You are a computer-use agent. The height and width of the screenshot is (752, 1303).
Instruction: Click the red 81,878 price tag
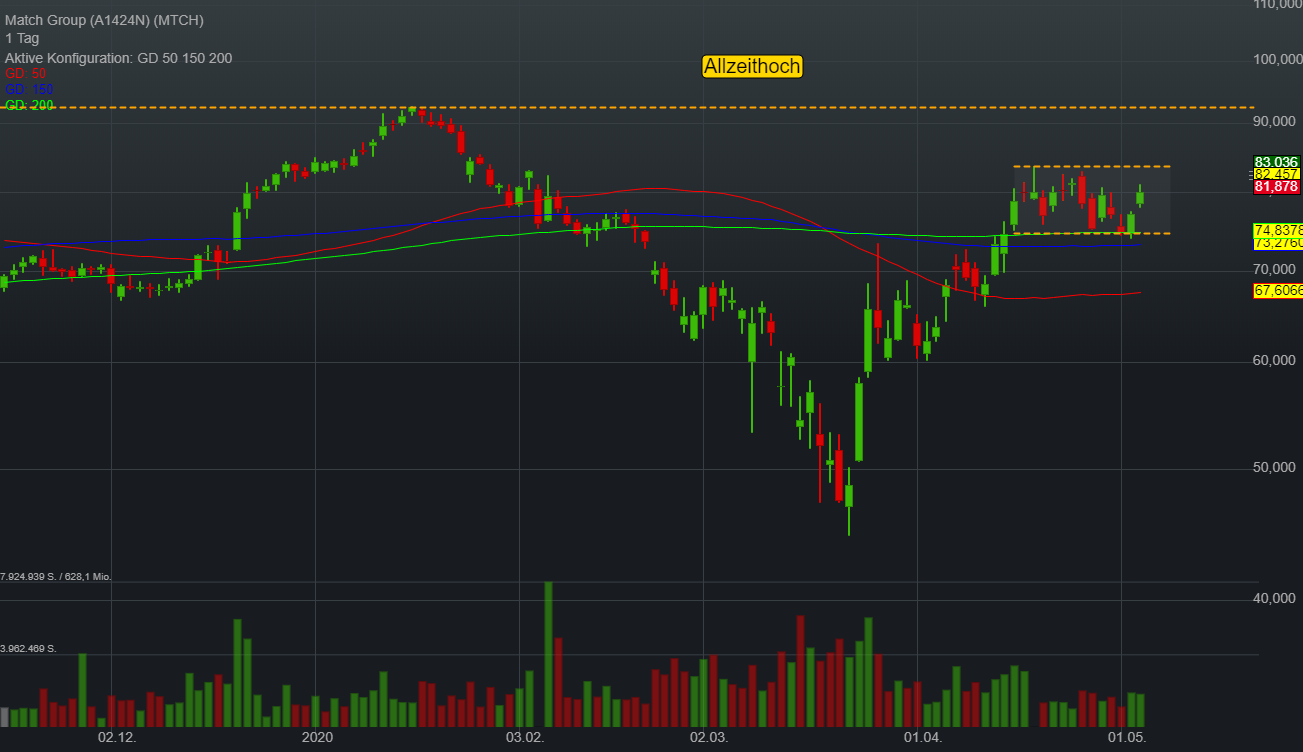point(1276,186)
